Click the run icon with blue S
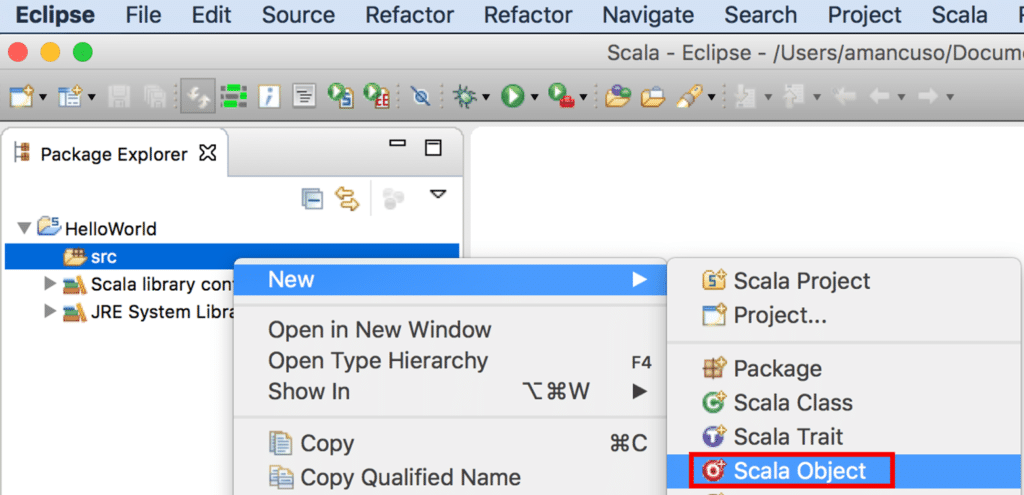Image resolution: width=1024 pixels, height=495 pixels. (341, 97)
